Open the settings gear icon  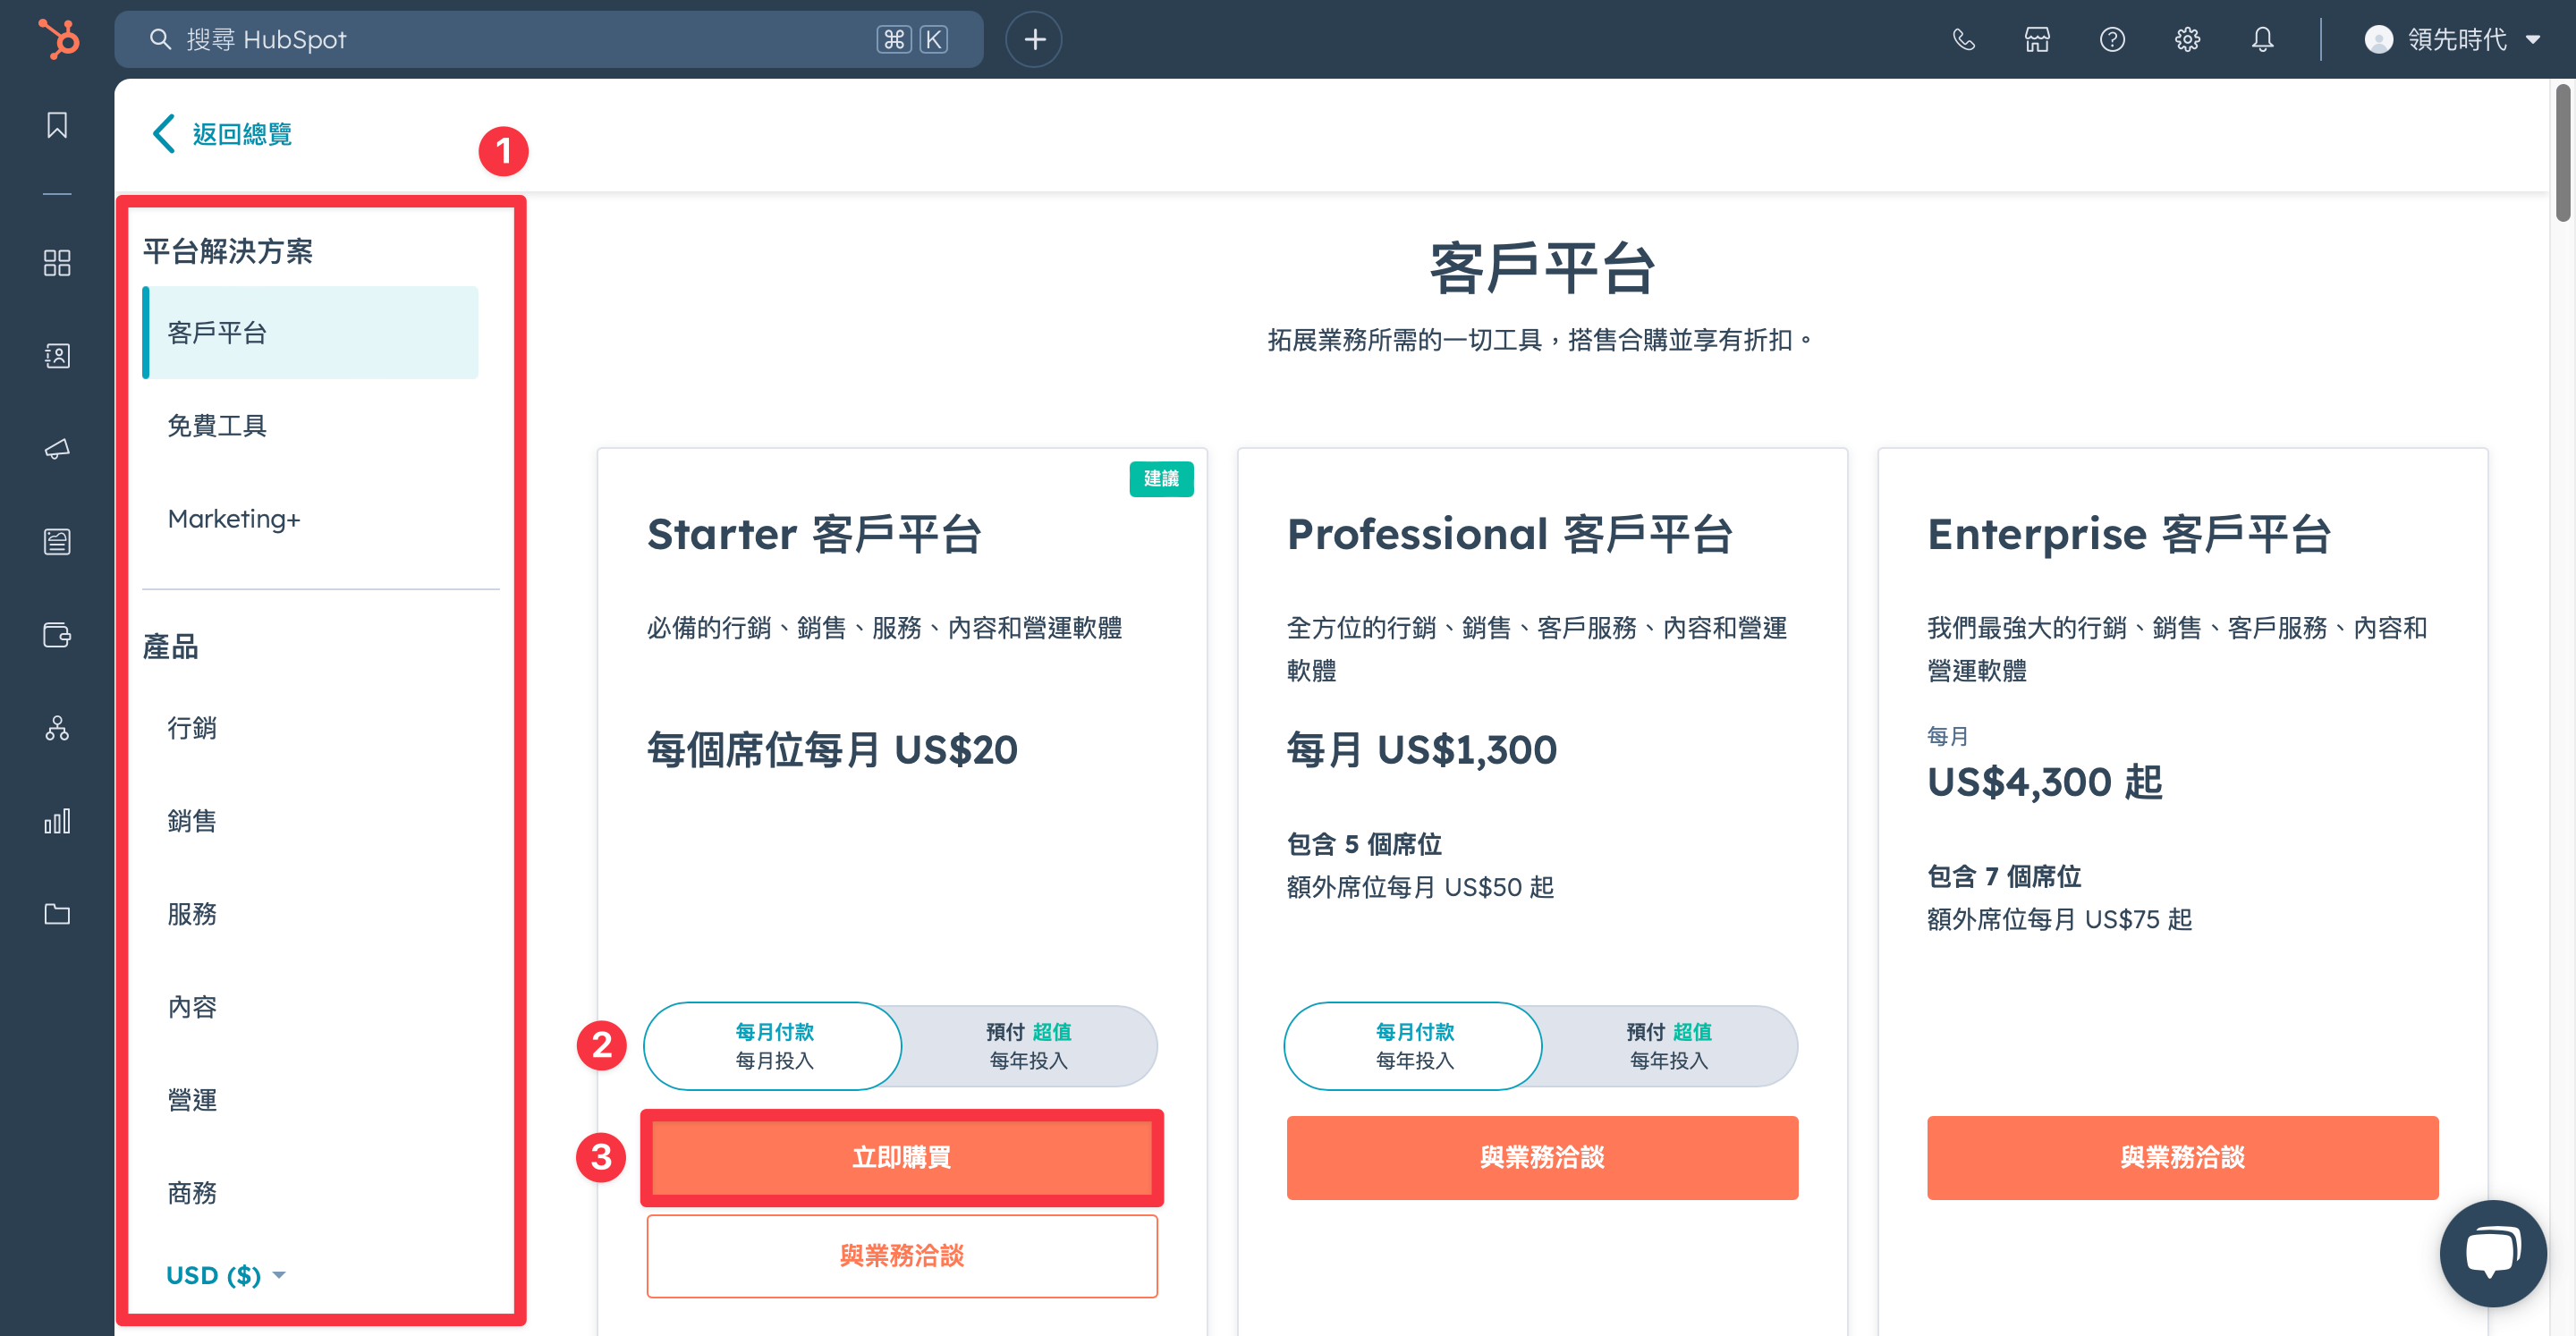pos(2187,39)
